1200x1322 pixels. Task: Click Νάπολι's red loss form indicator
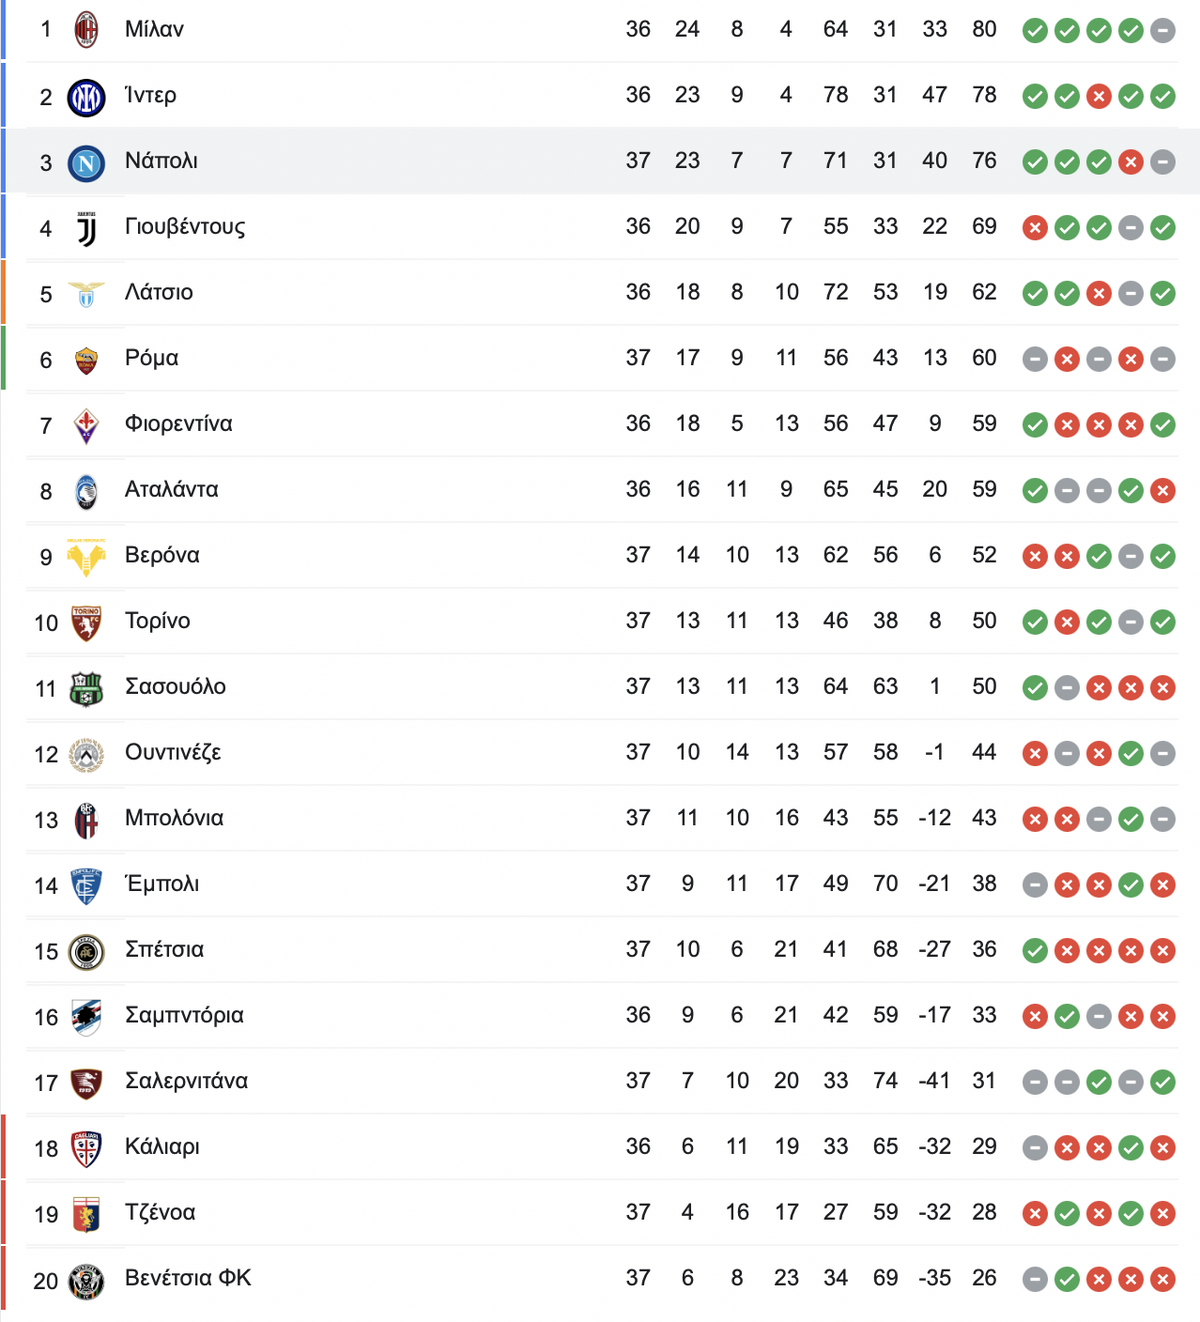1130,162
